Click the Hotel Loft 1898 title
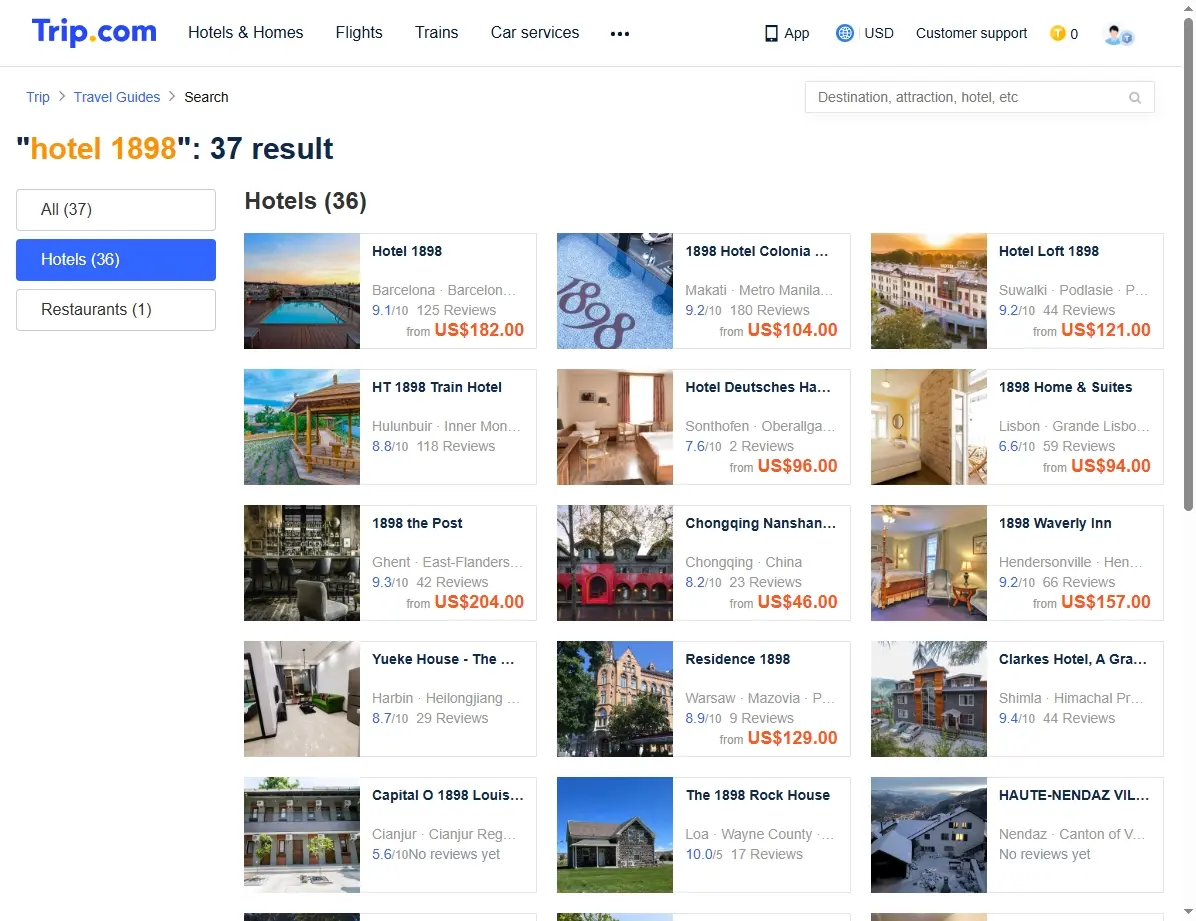Image resolution: width=1196 pixels, height=921 pixels. 1049,251
